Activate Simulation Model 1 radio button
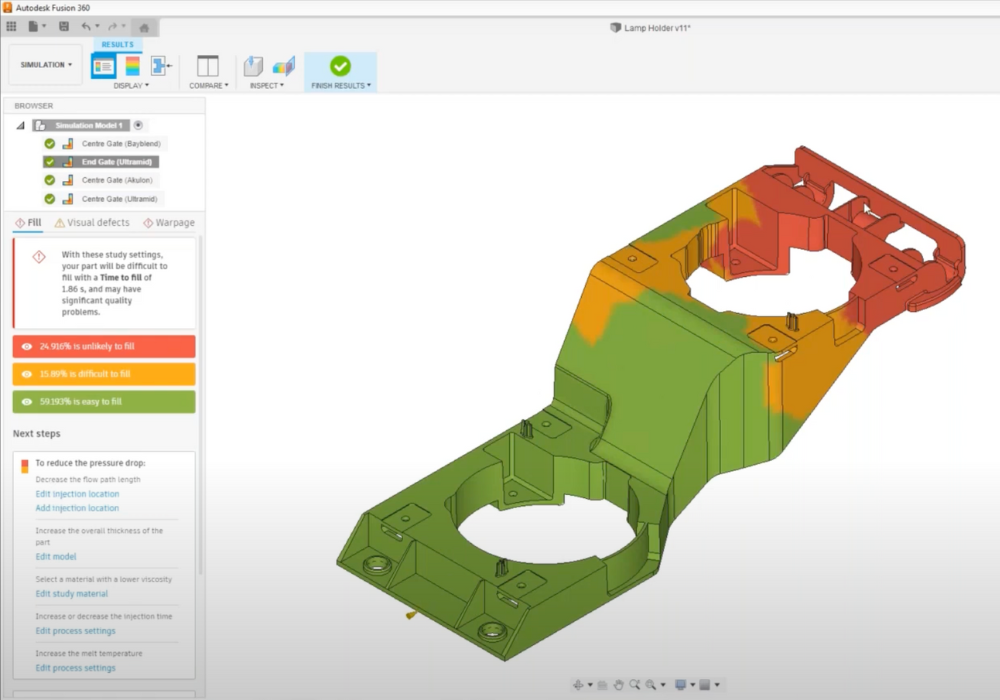This screenshot has width=1000, height=700. (138, 125)
